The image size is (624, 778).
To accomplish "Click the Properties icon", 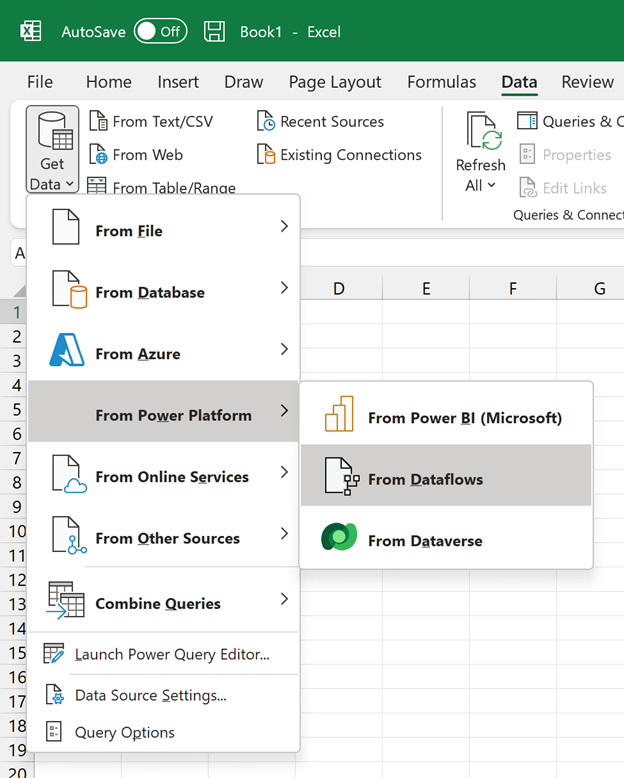I will (527, 154).
